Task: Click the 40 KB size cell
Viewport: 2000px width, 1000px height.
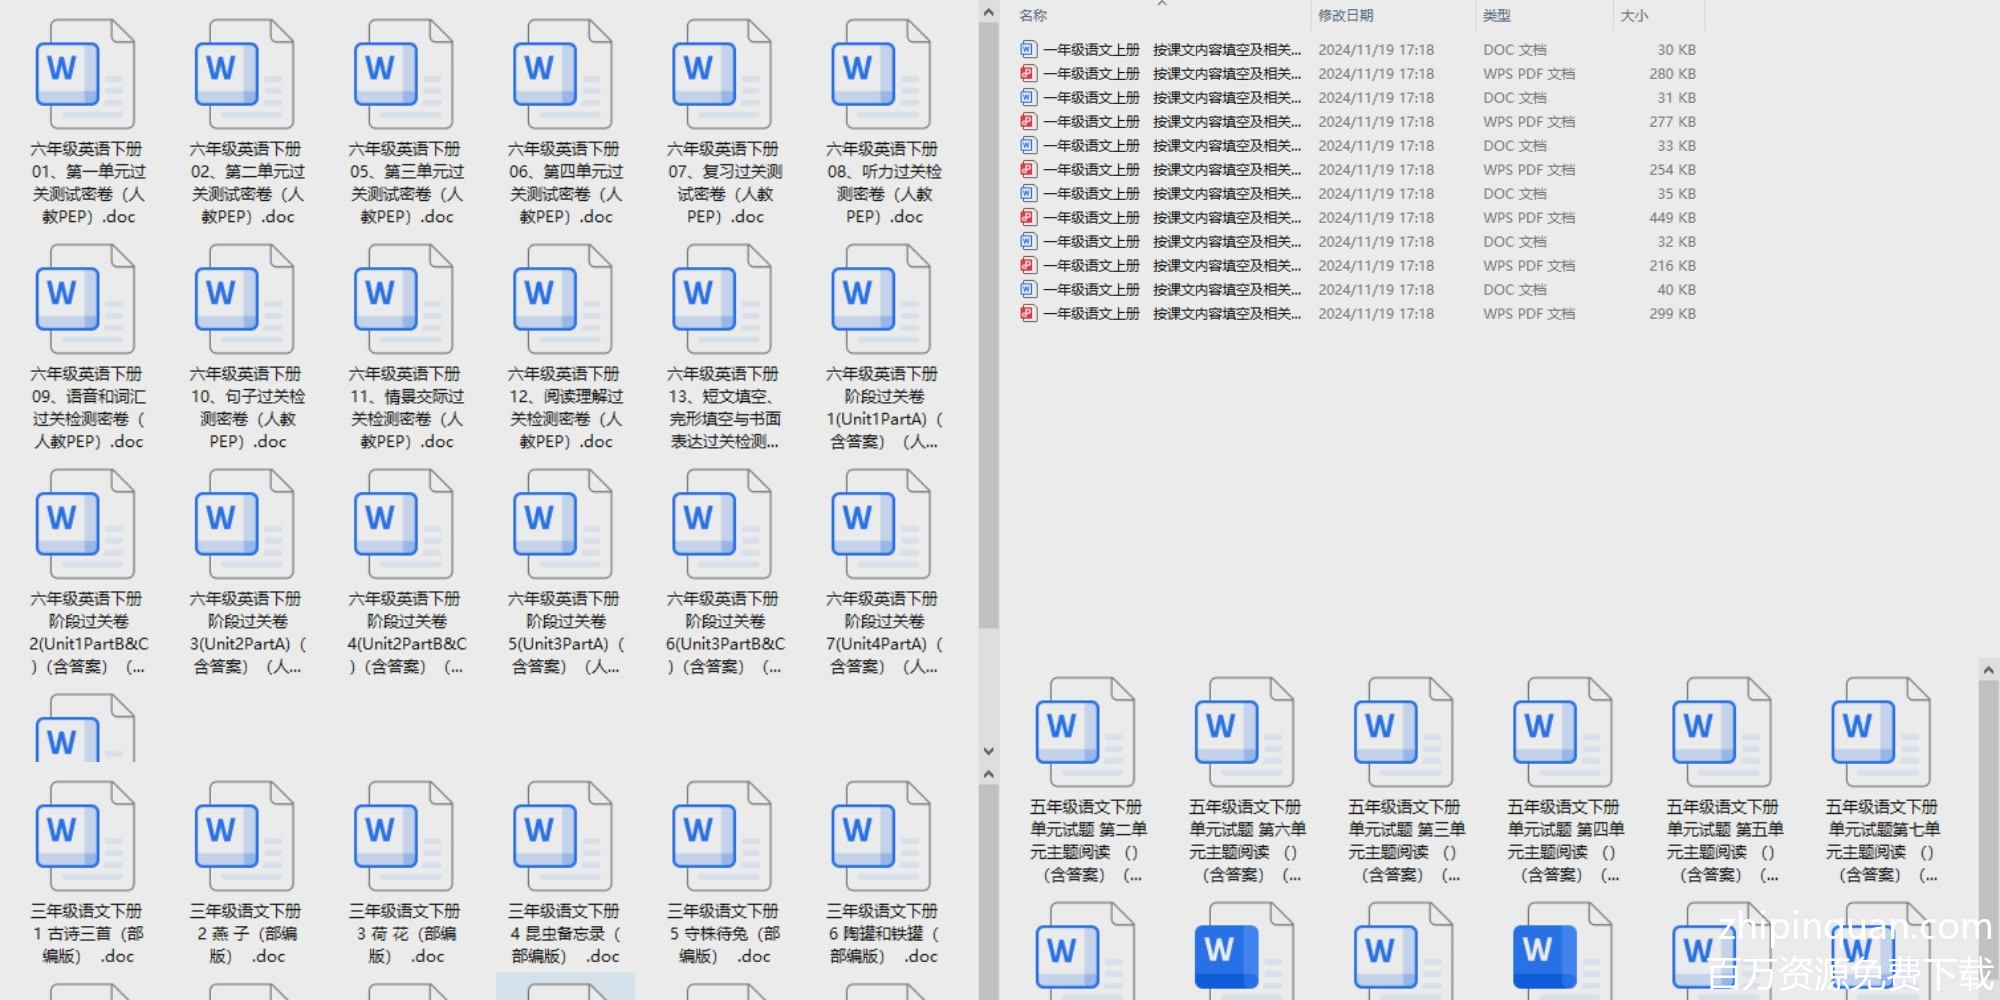Action: coord(1676,289)
